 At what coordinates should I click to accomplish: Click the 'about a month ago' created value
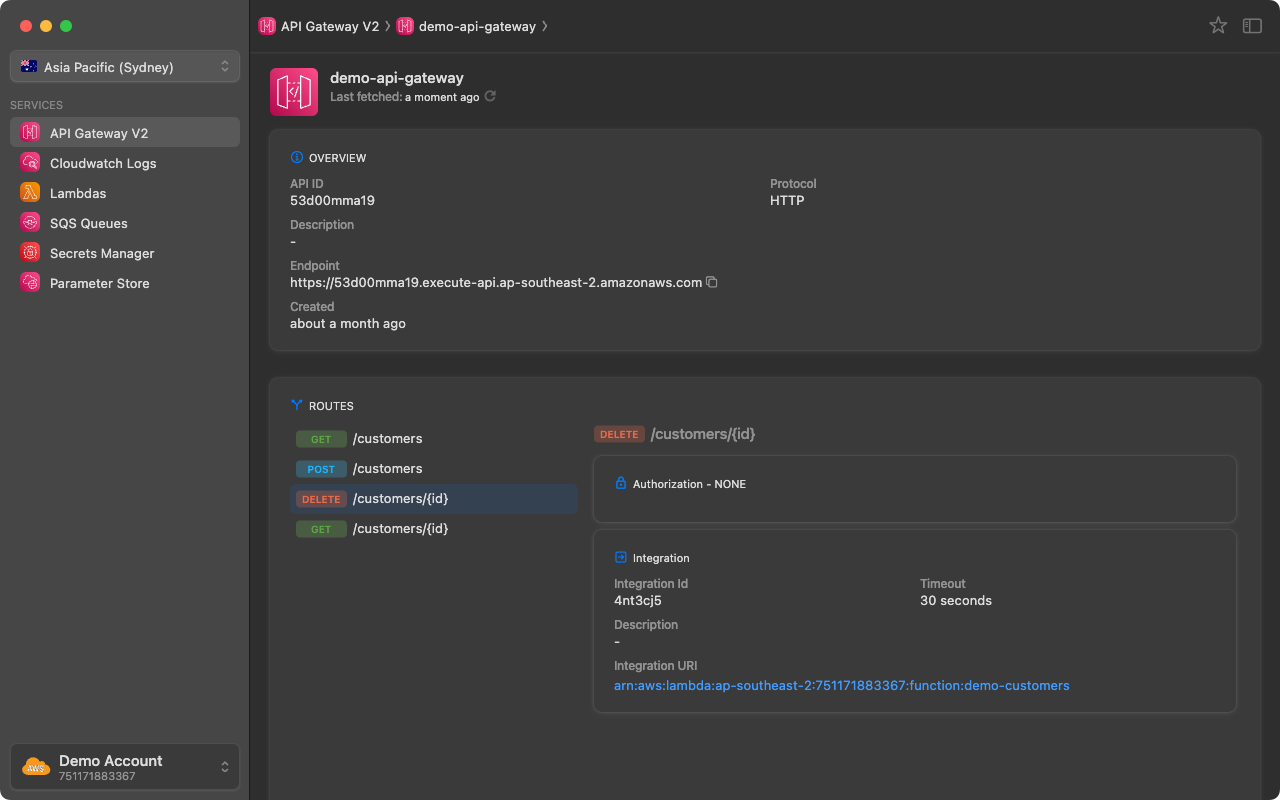(348, 323)
